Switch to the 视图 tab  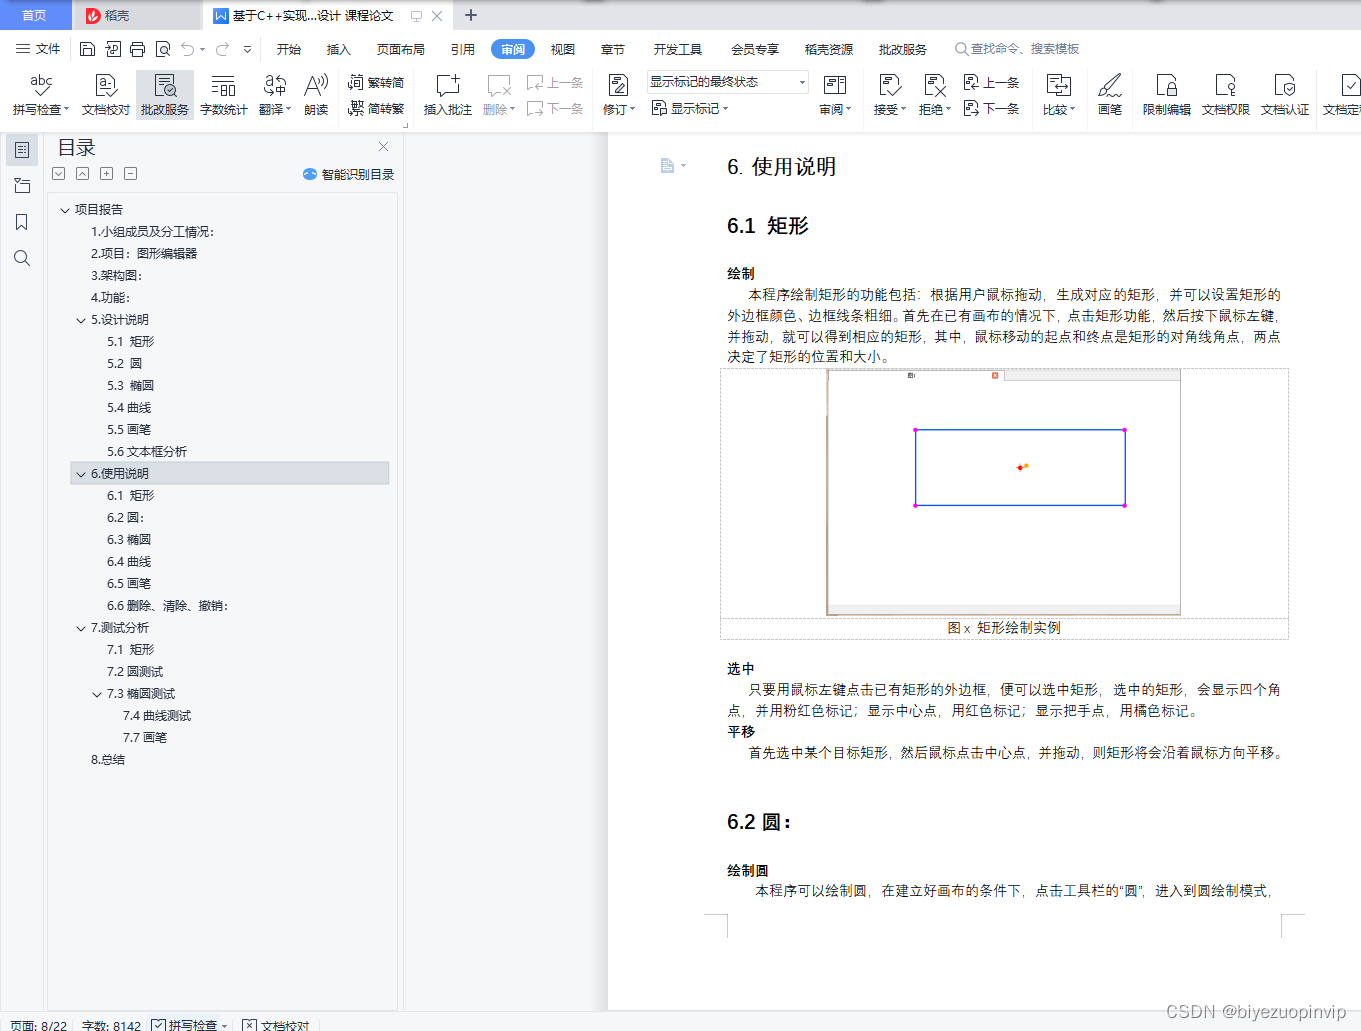pyautogui.click(x=563, y=49)
